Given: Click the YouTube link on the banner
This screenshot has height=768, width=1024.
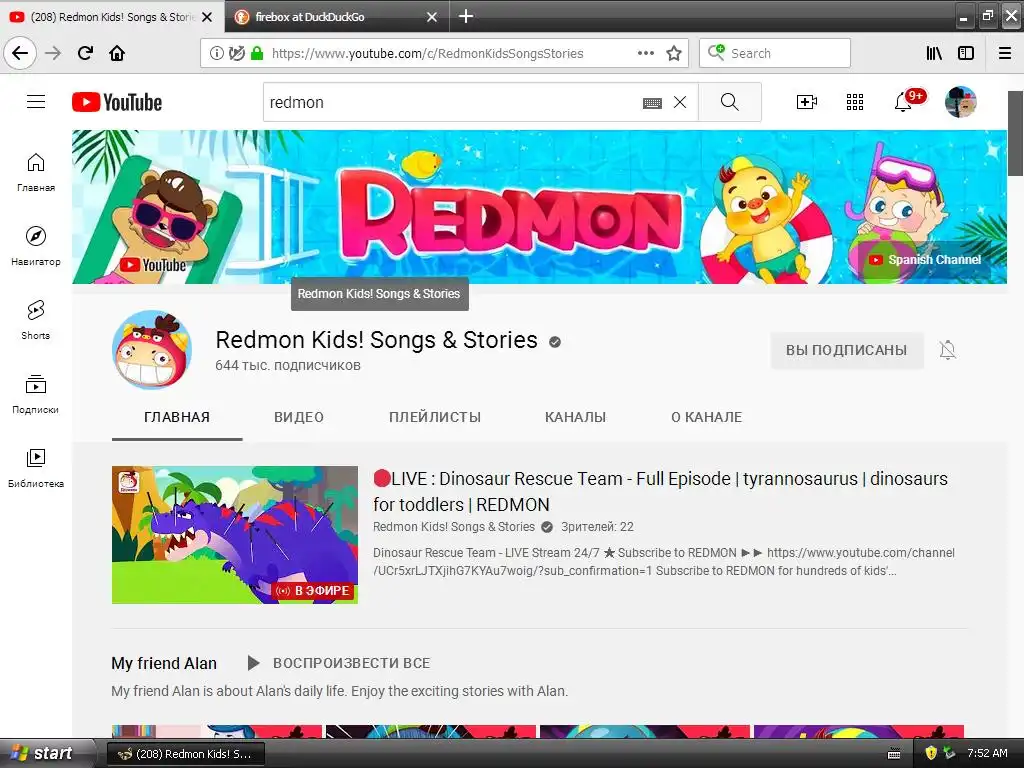Looking at the screenshot, I should [x=153, y=265].
